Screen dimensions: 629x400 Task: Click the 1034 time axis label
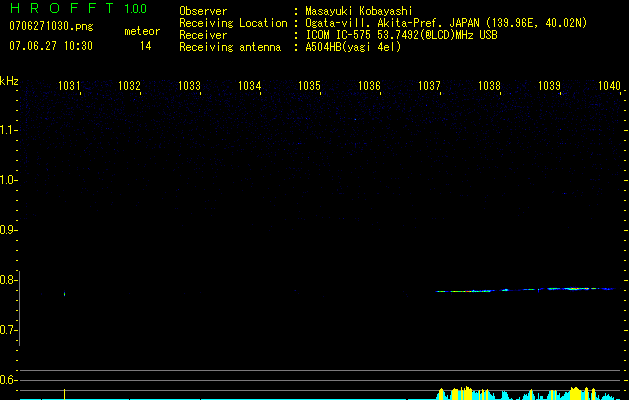point(250,85)
